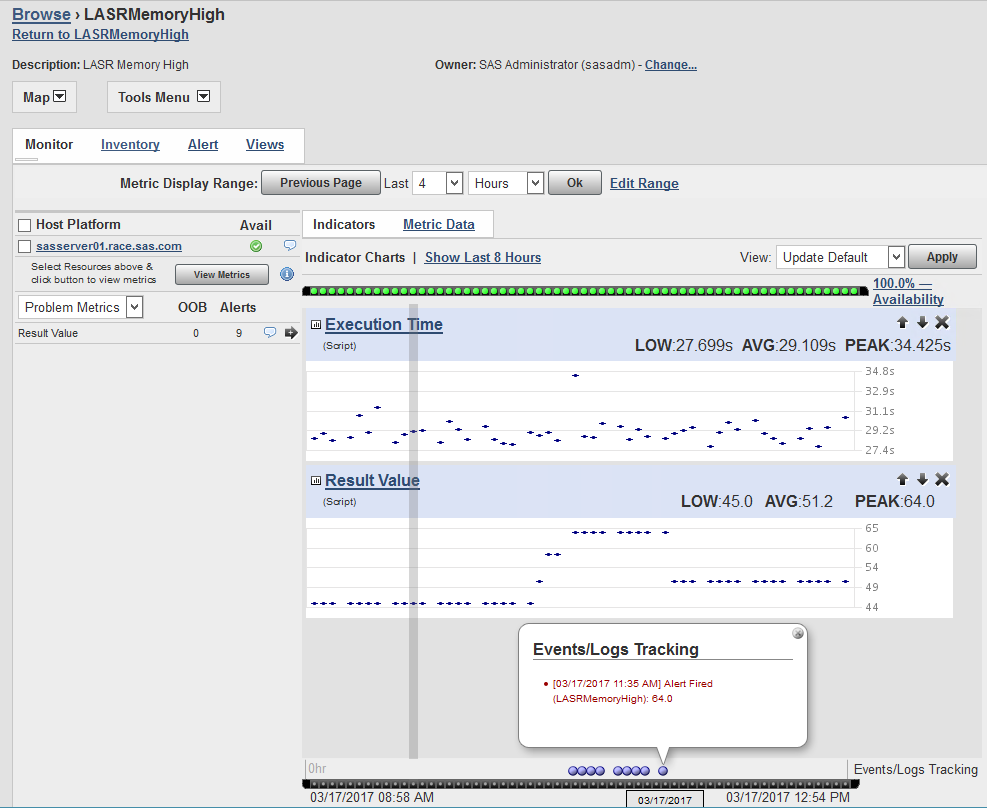Move the Execution Time chart up
This screenshot has height=808, width=987.
pos(902,323)
